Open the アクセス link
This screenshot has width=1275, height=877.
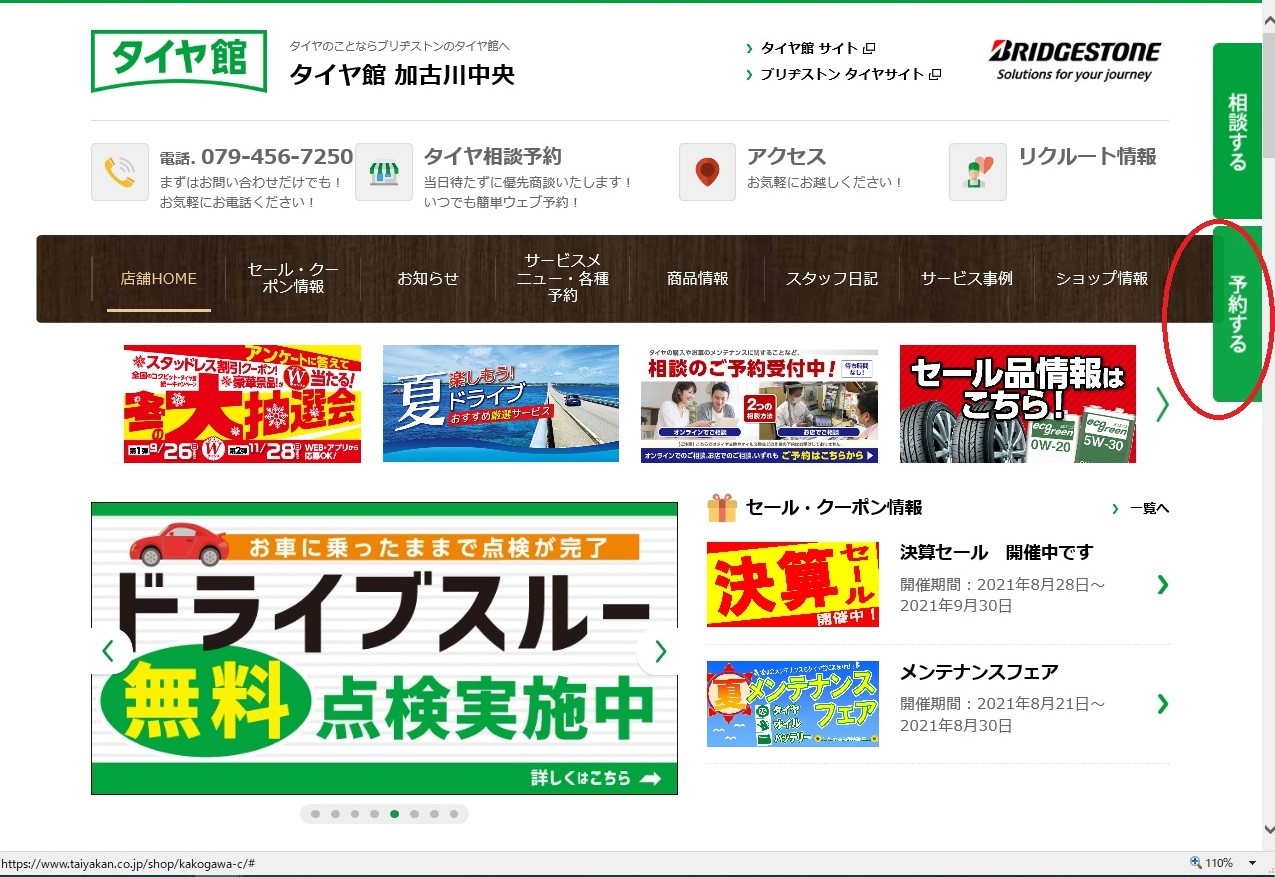tap(786, 156)
